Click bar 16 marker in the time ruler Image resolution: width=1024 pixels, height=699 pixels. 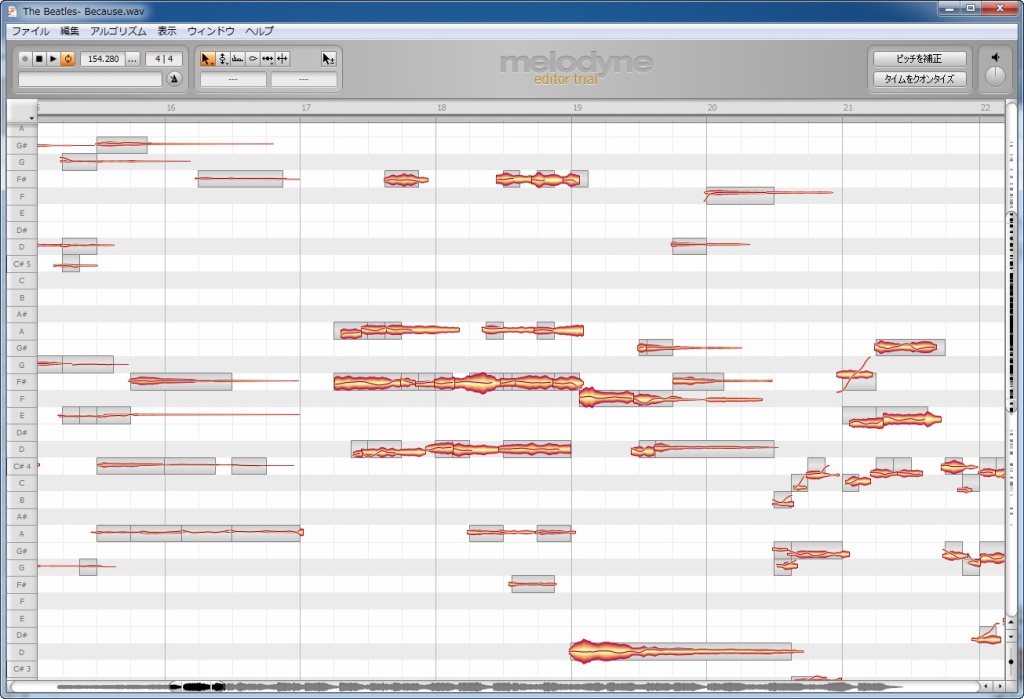click(170, 108)
